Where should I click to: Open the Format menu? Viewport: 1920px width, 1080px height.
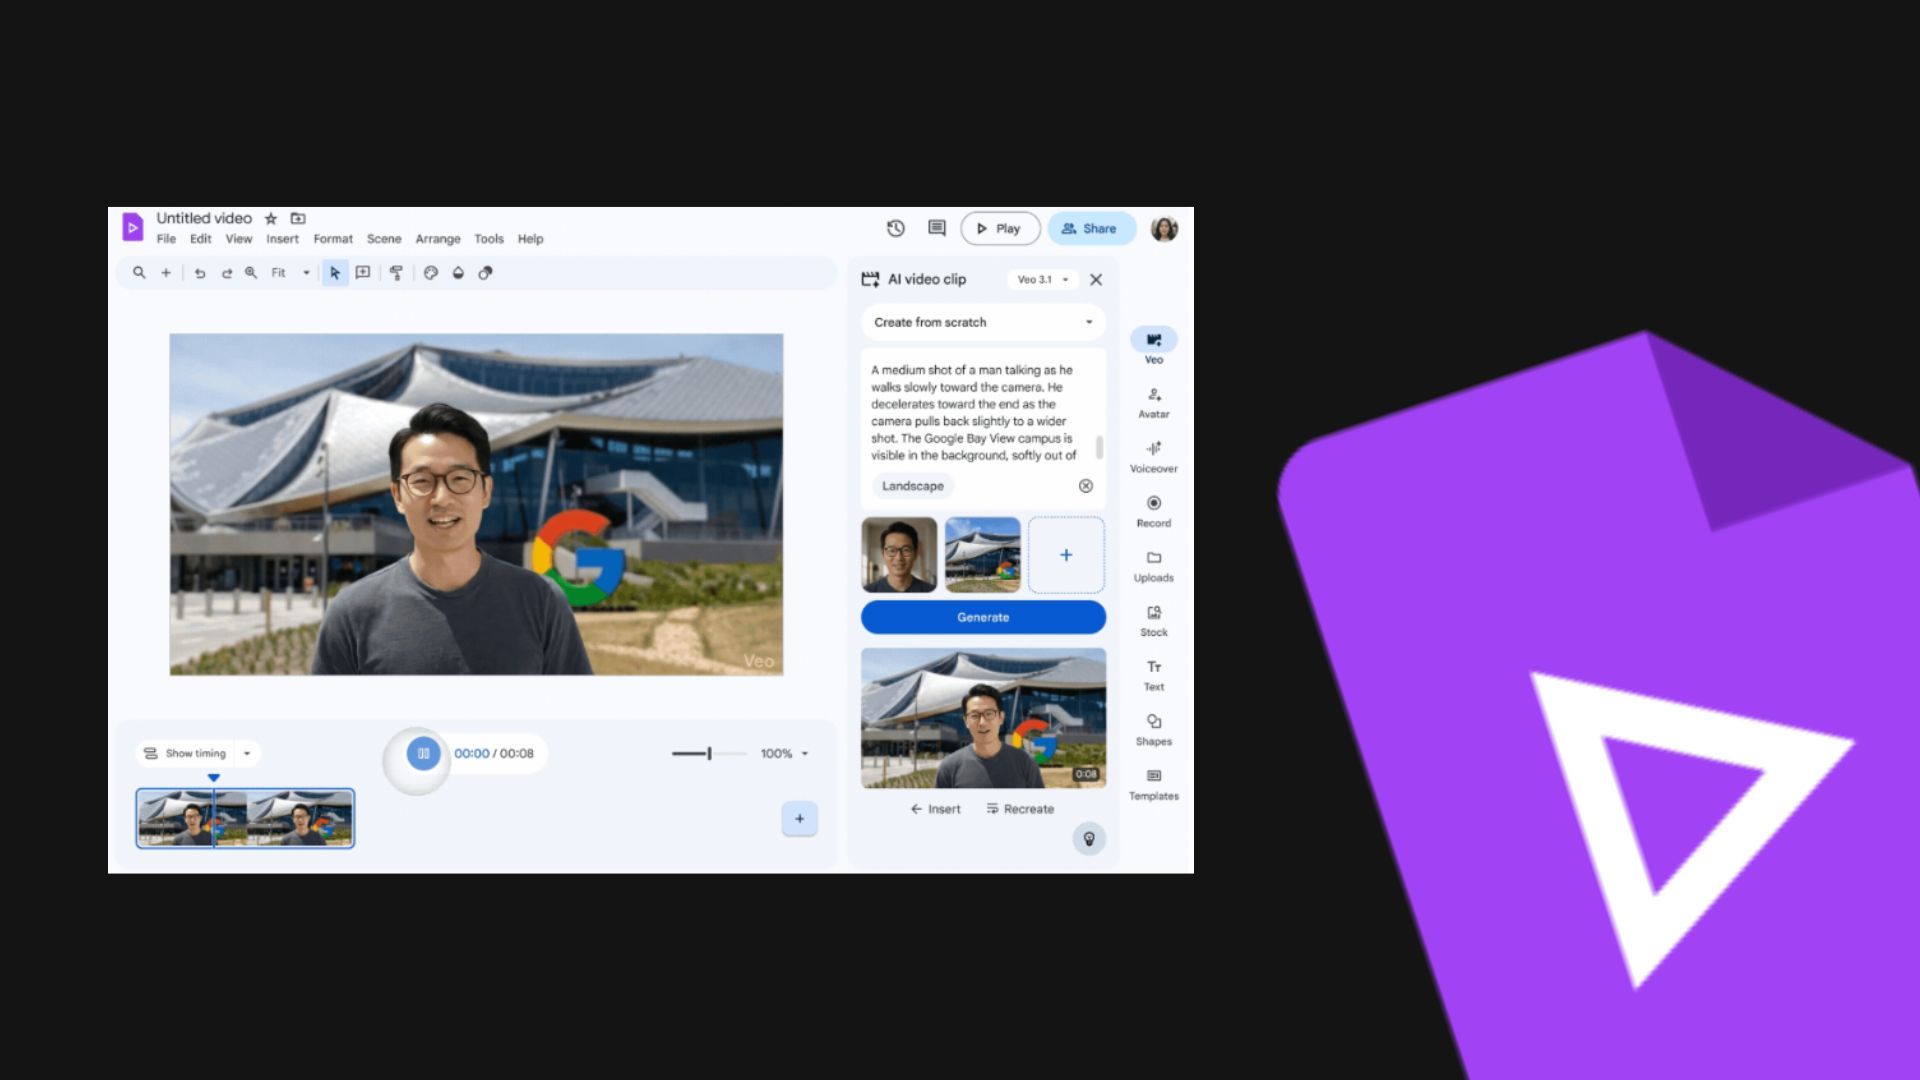click(333, 239)
